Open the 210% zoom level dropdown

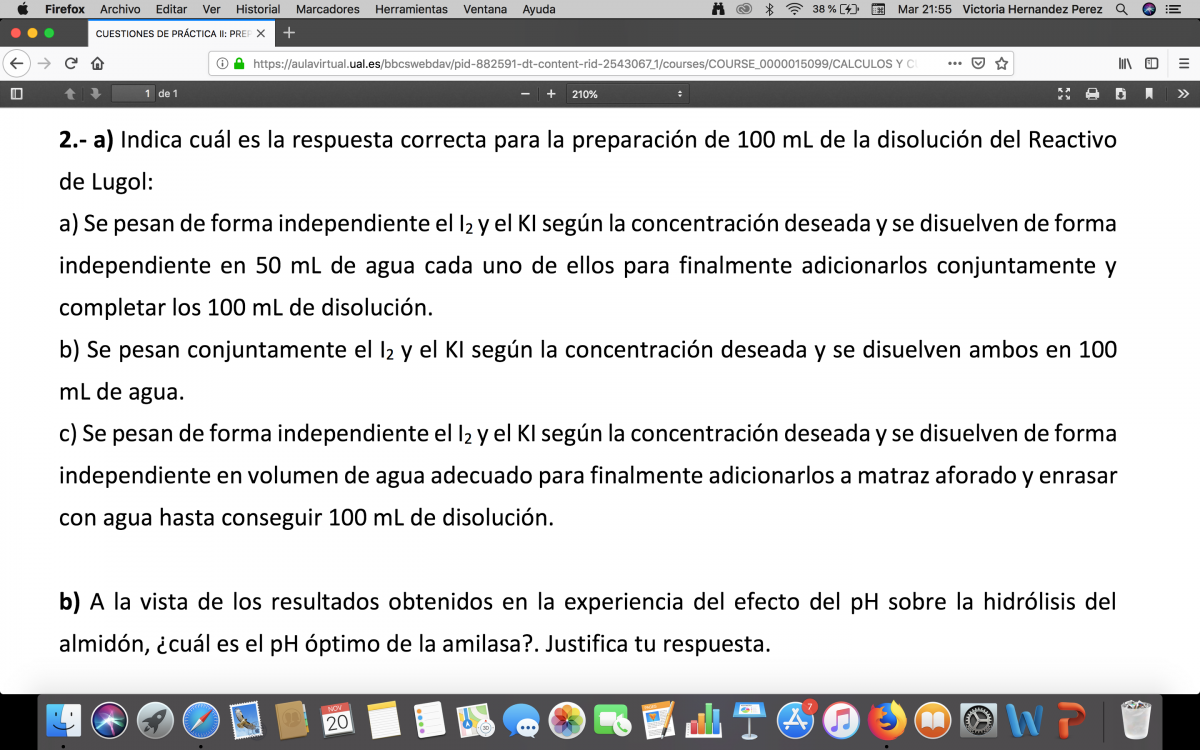(626, 94)
